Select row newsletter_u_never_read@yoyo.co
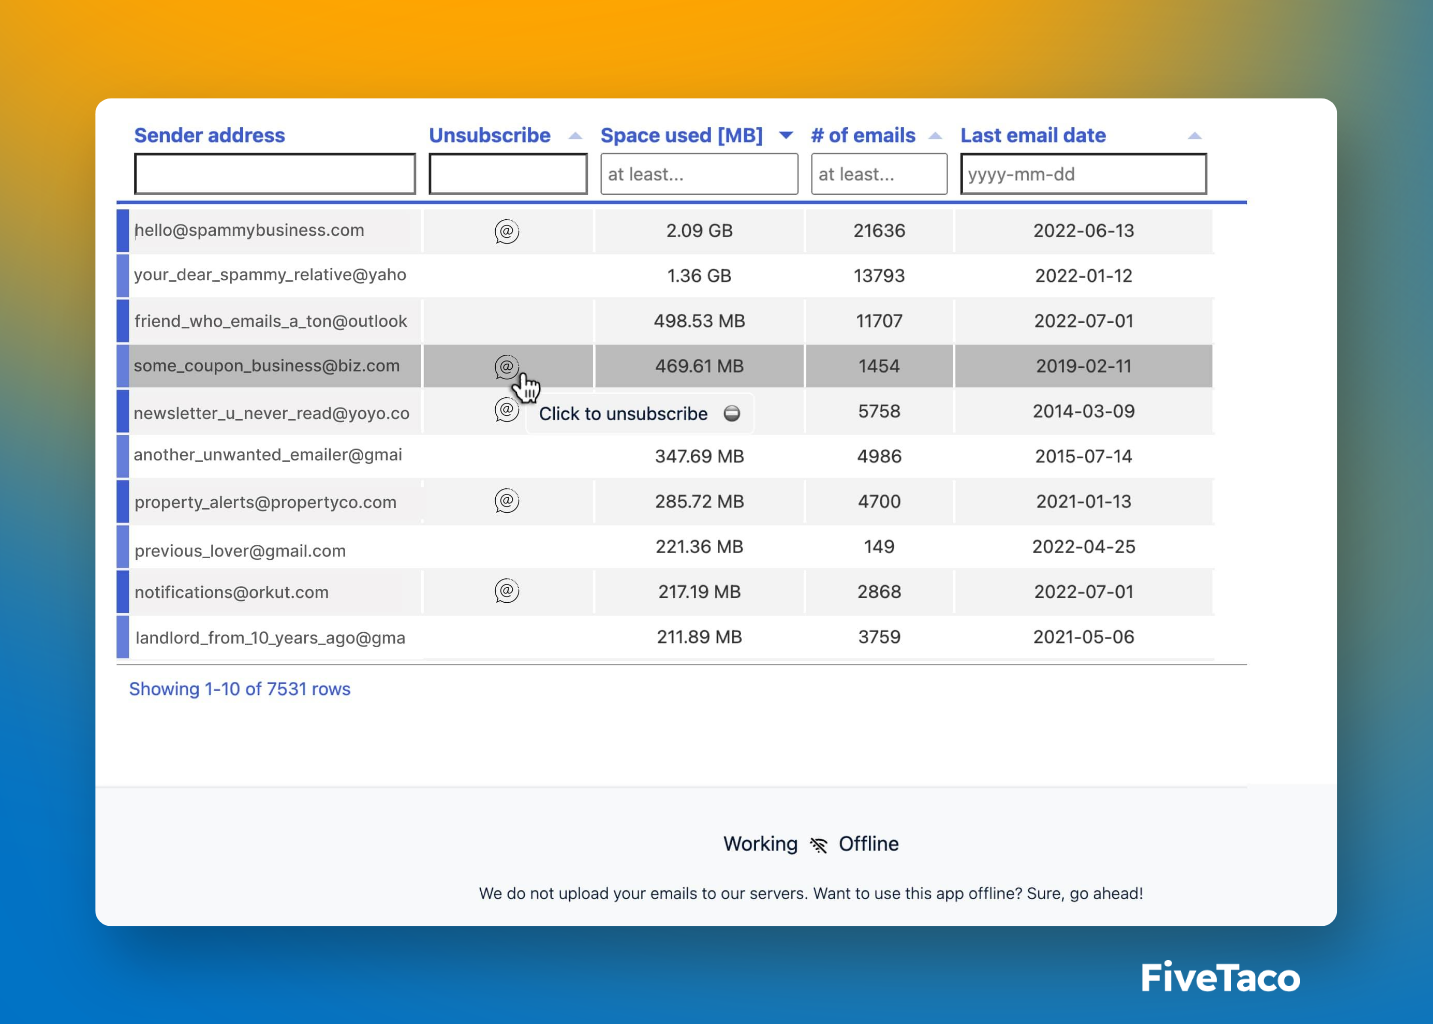1433x1024 pixels. tap(665, 412)
